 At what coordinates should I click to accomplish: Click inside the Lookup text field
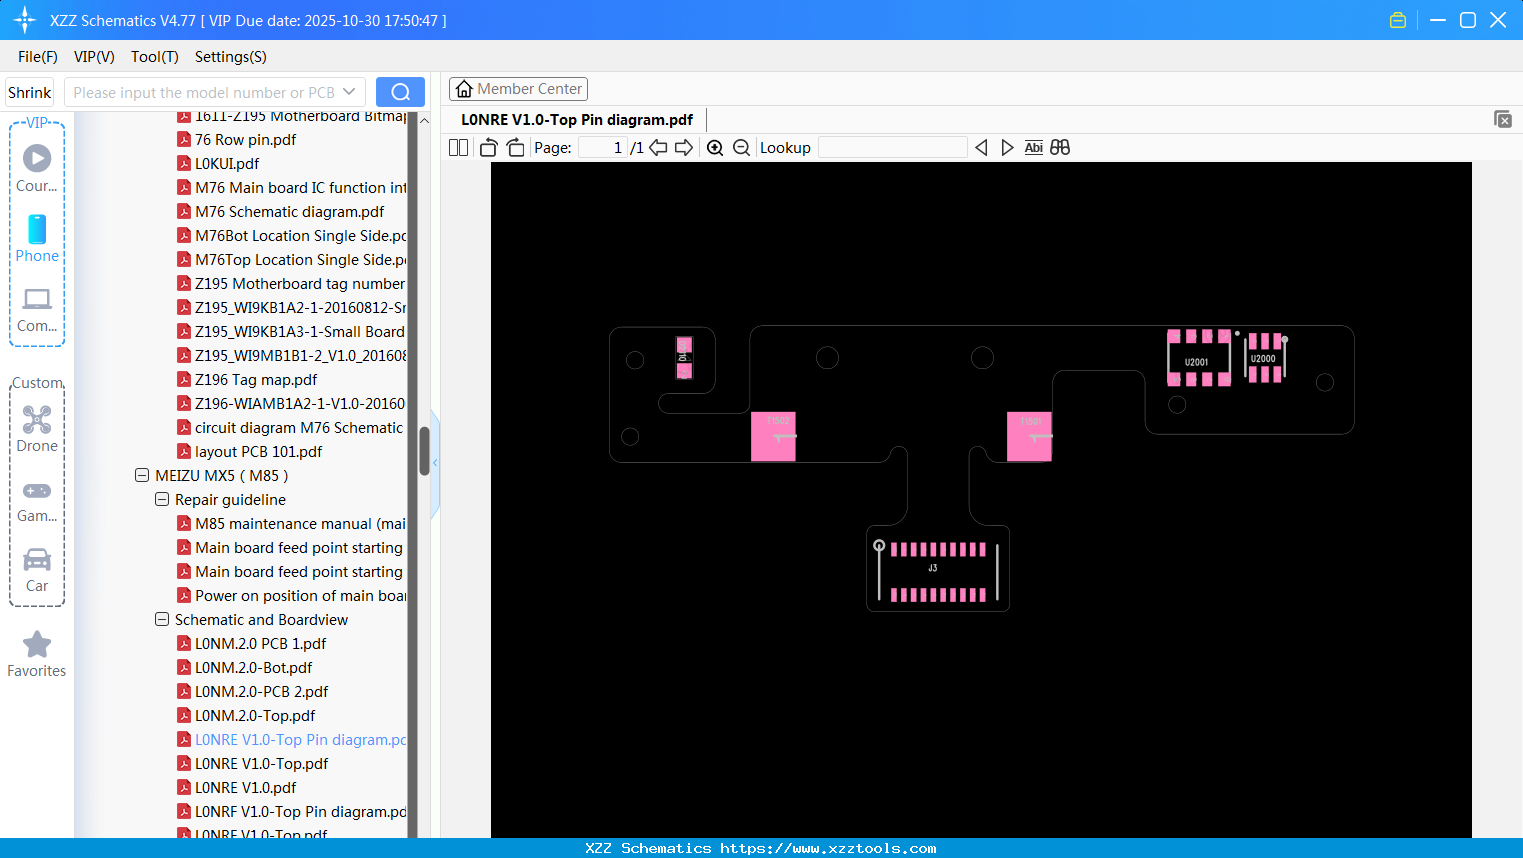pos(890,147)
